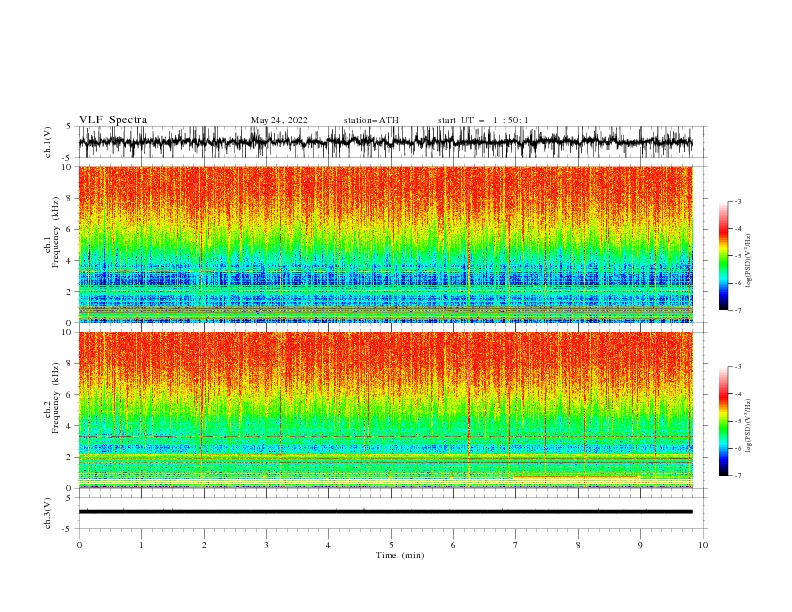The width and height of the screenshot is (792, 612).
Task: Click the "station=ATH" header label
Action: click(x=371, y=120)
